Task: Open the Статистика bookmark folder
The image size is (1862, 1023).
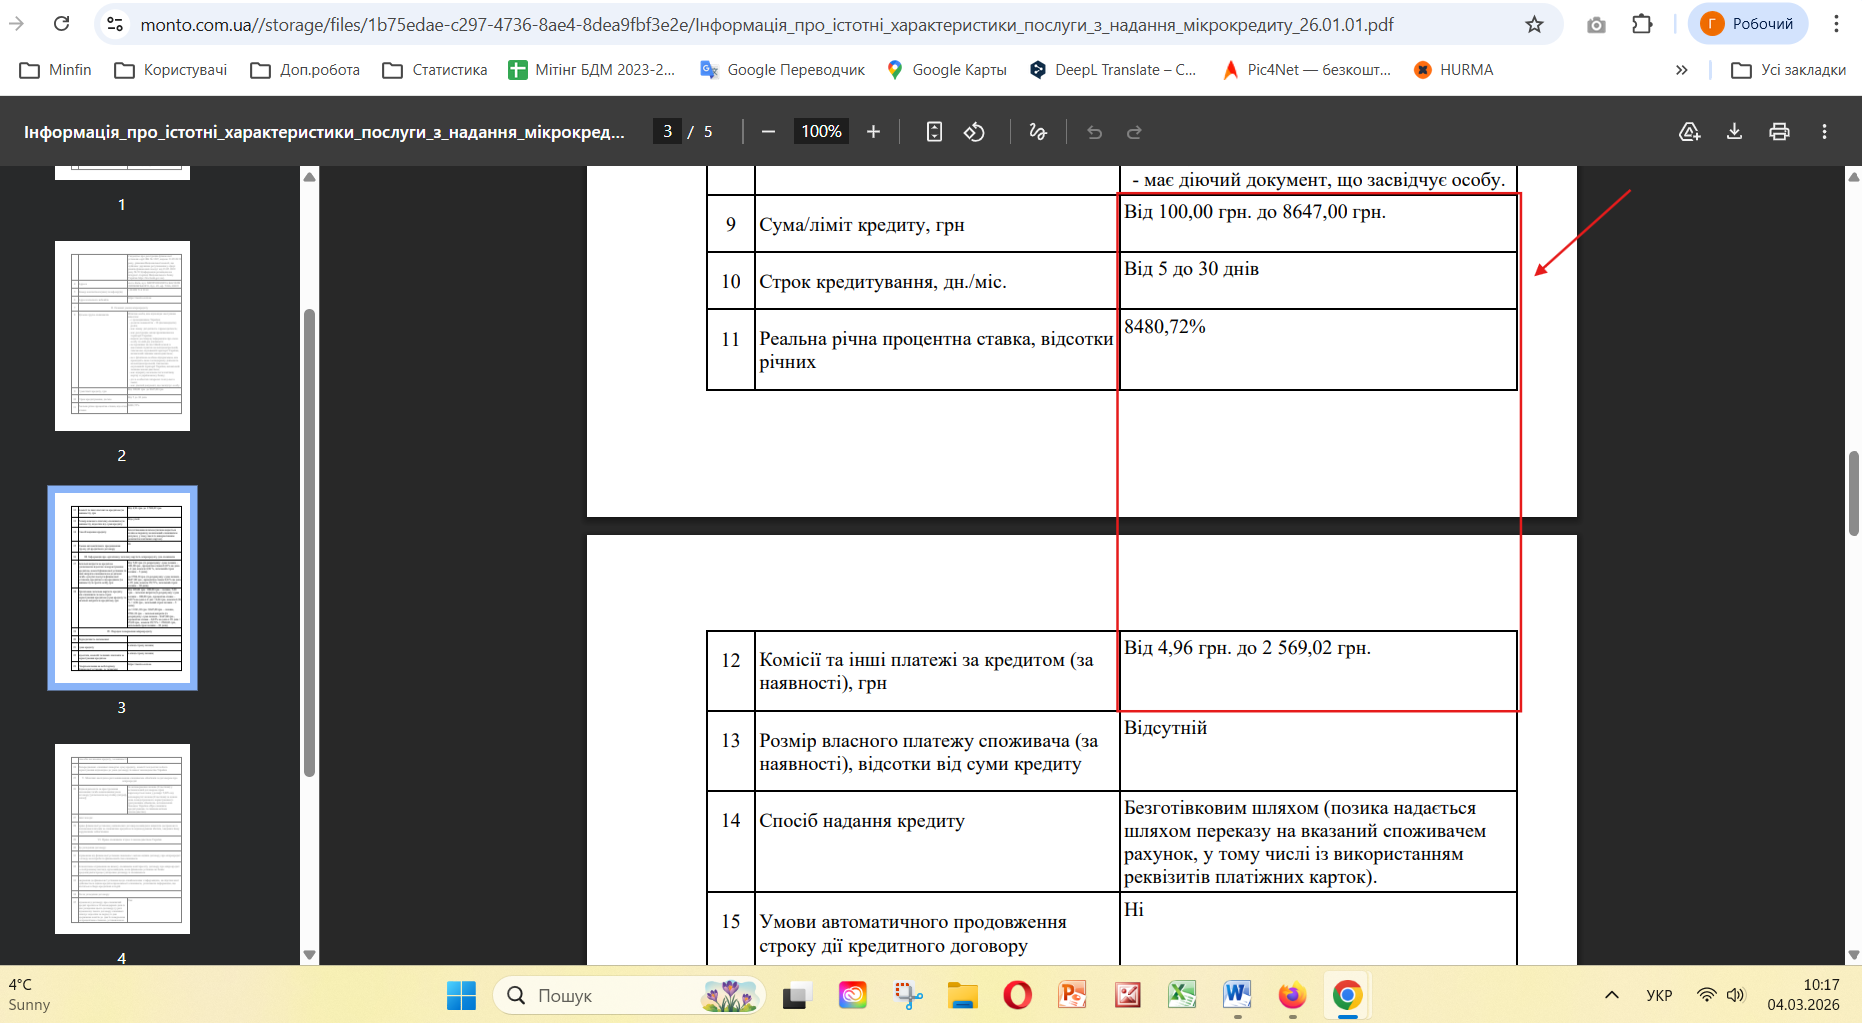Action: click(x=435, y=70)
